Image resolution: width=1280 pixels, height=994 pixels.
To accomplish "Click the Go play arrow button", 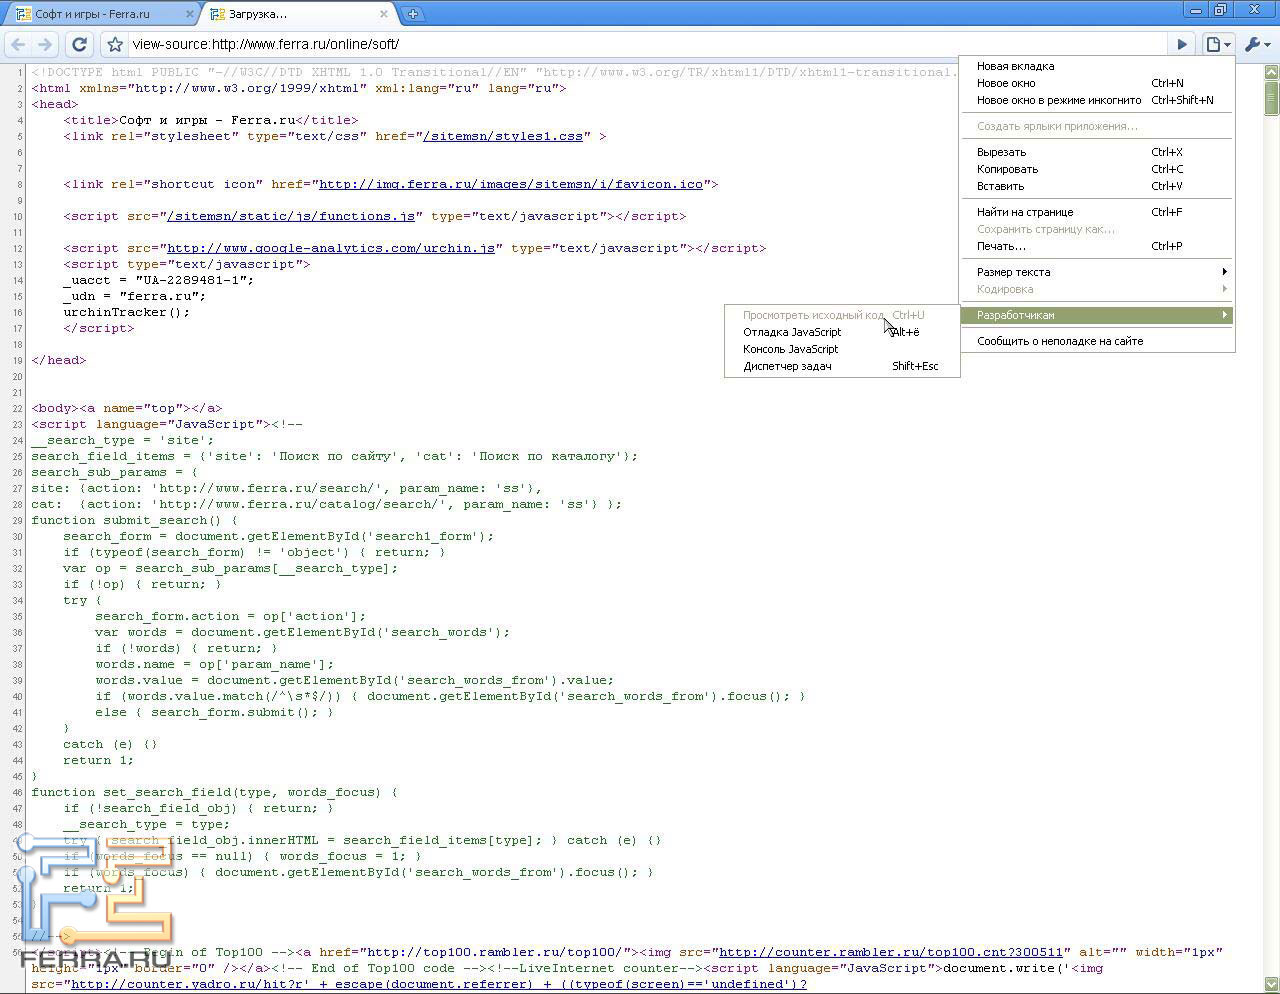I will tap(1182, 44).
